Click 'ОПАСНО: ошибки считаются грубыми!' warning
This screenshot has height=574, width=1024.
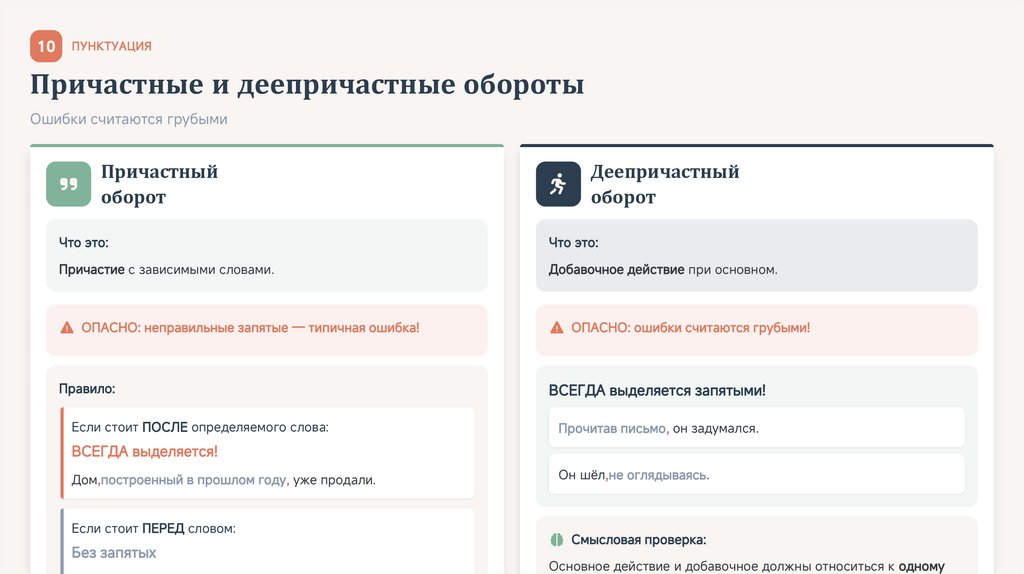click(690, 328)
